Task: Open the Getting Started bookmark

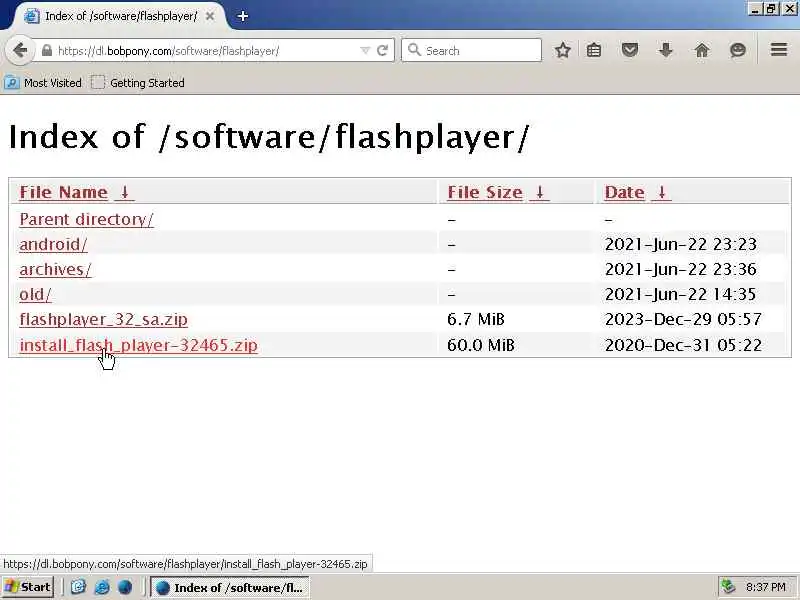Action: (x=138, y=83)
